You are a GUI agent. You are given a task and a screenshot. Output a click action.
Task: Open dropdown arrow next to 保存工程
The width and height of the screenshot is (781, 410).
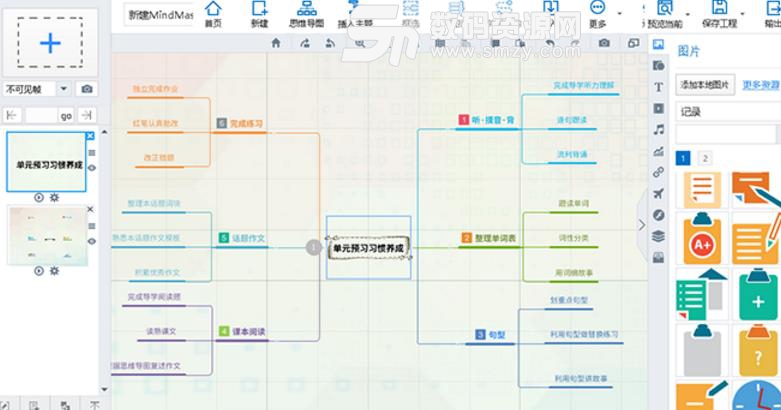[742, 13]
